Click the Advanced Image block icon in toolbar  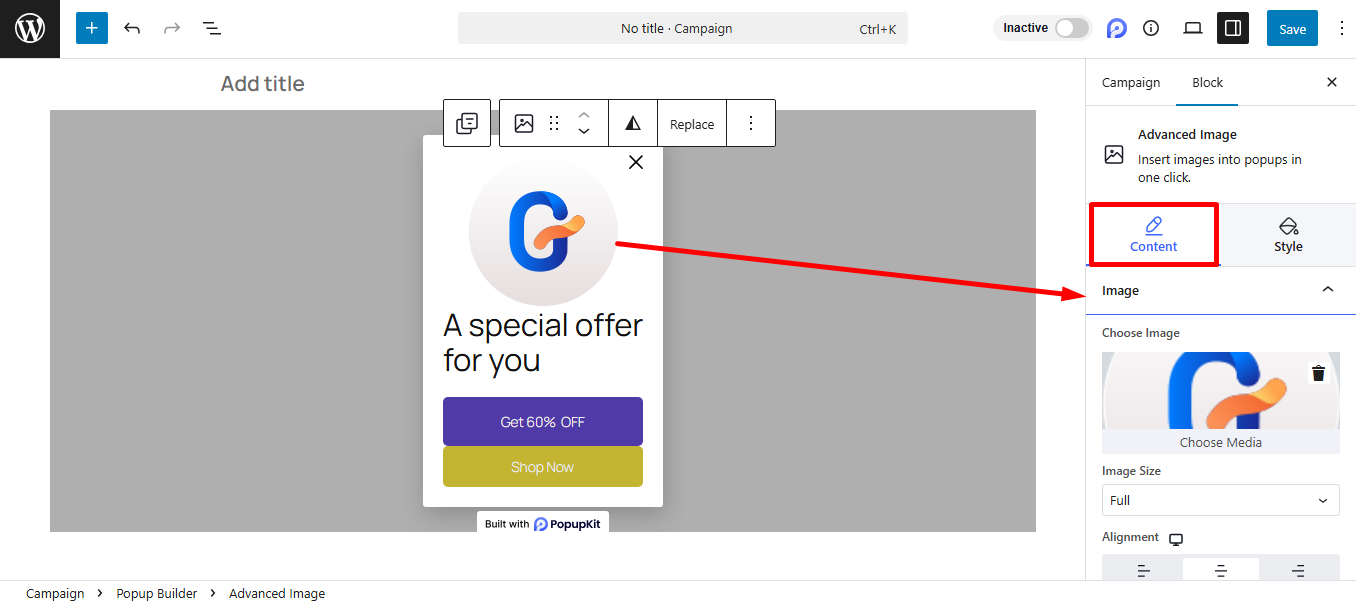522,122
